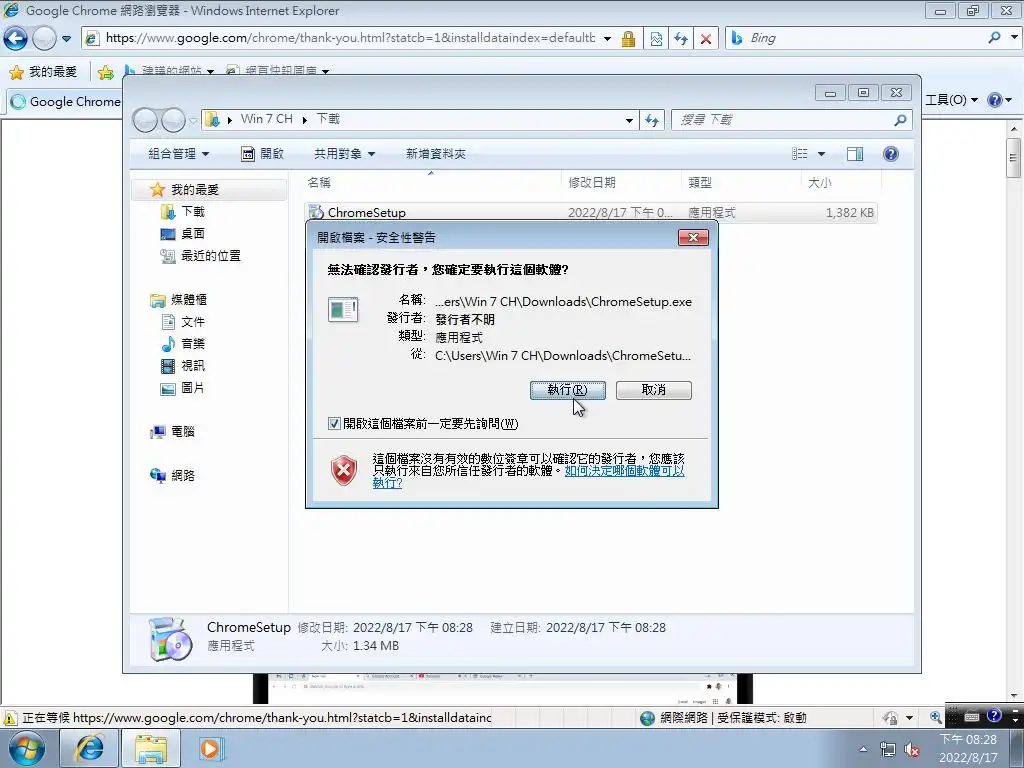Click the 執行(R) run button
1024x768 pixels.
(x=568, y=390)
